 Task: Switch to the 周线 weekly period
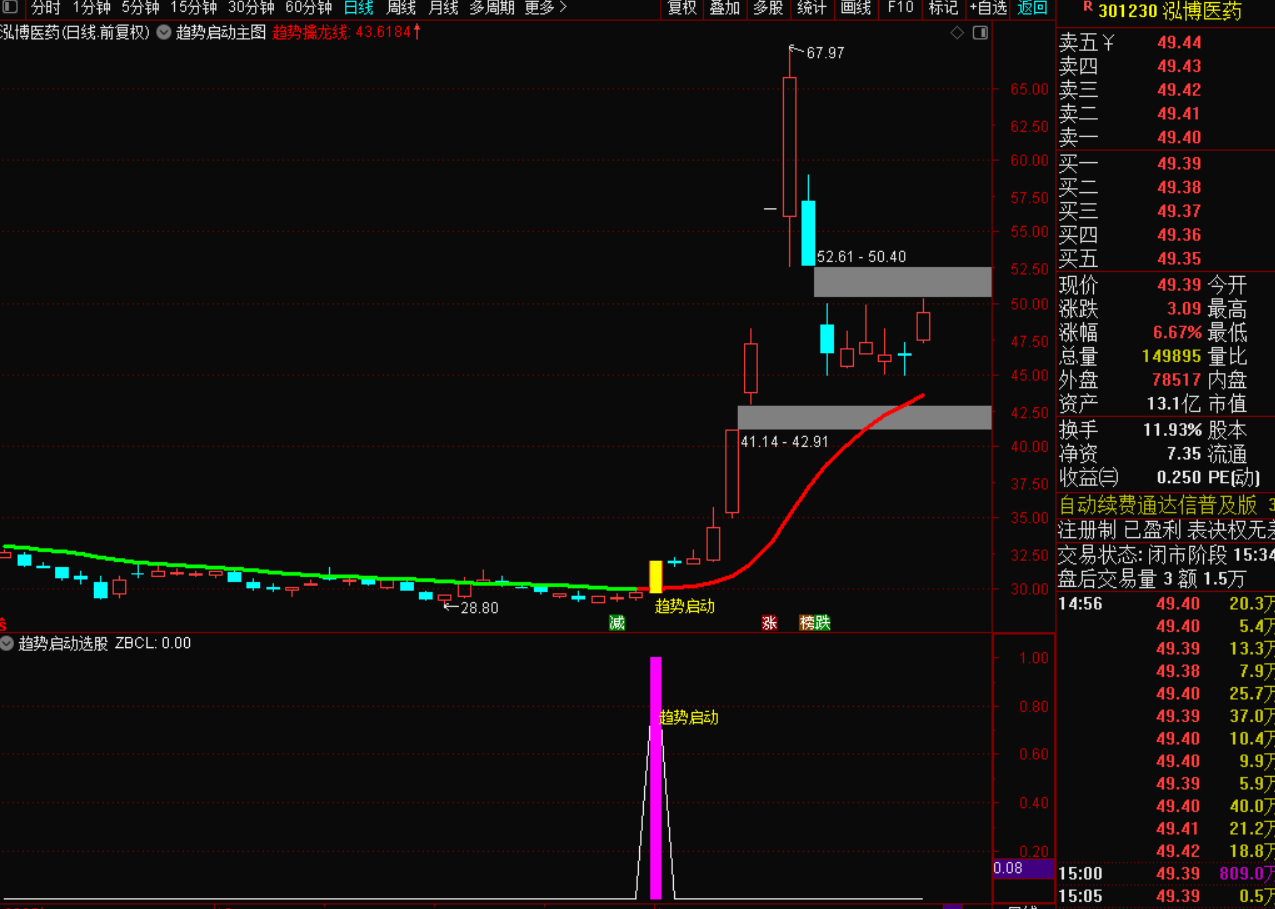click(401, 8)
